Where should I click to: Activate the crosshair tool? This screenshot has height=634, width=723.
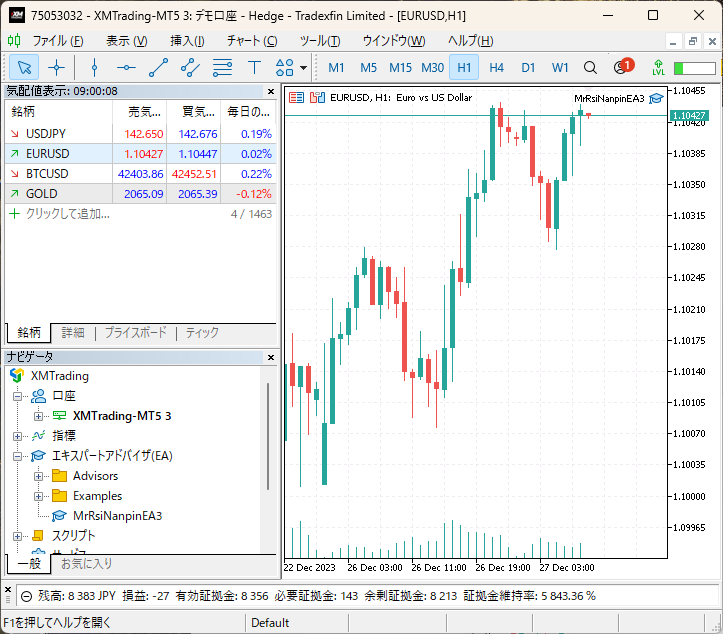click(56, 68)
